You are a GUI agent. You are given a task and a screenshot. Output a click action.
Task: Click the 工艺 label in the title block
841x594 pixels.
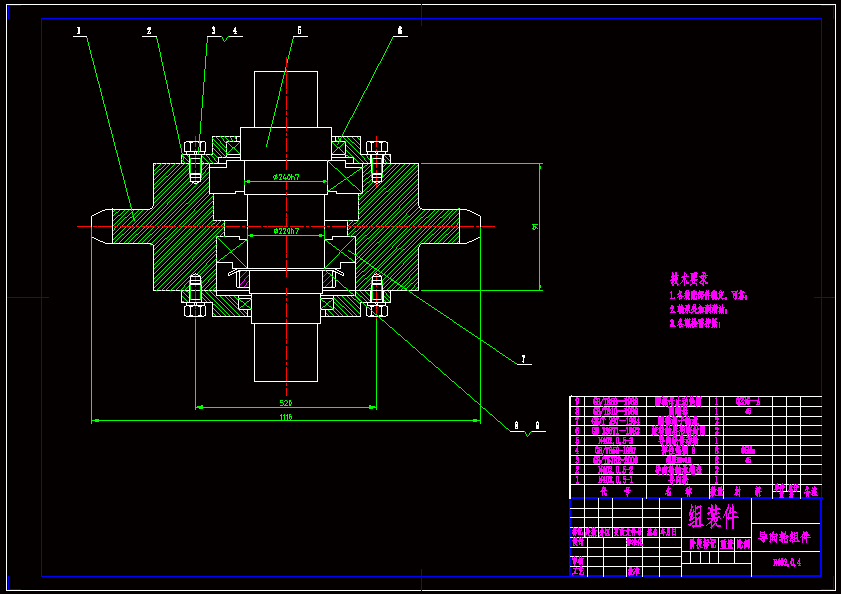tap(577, 571)
